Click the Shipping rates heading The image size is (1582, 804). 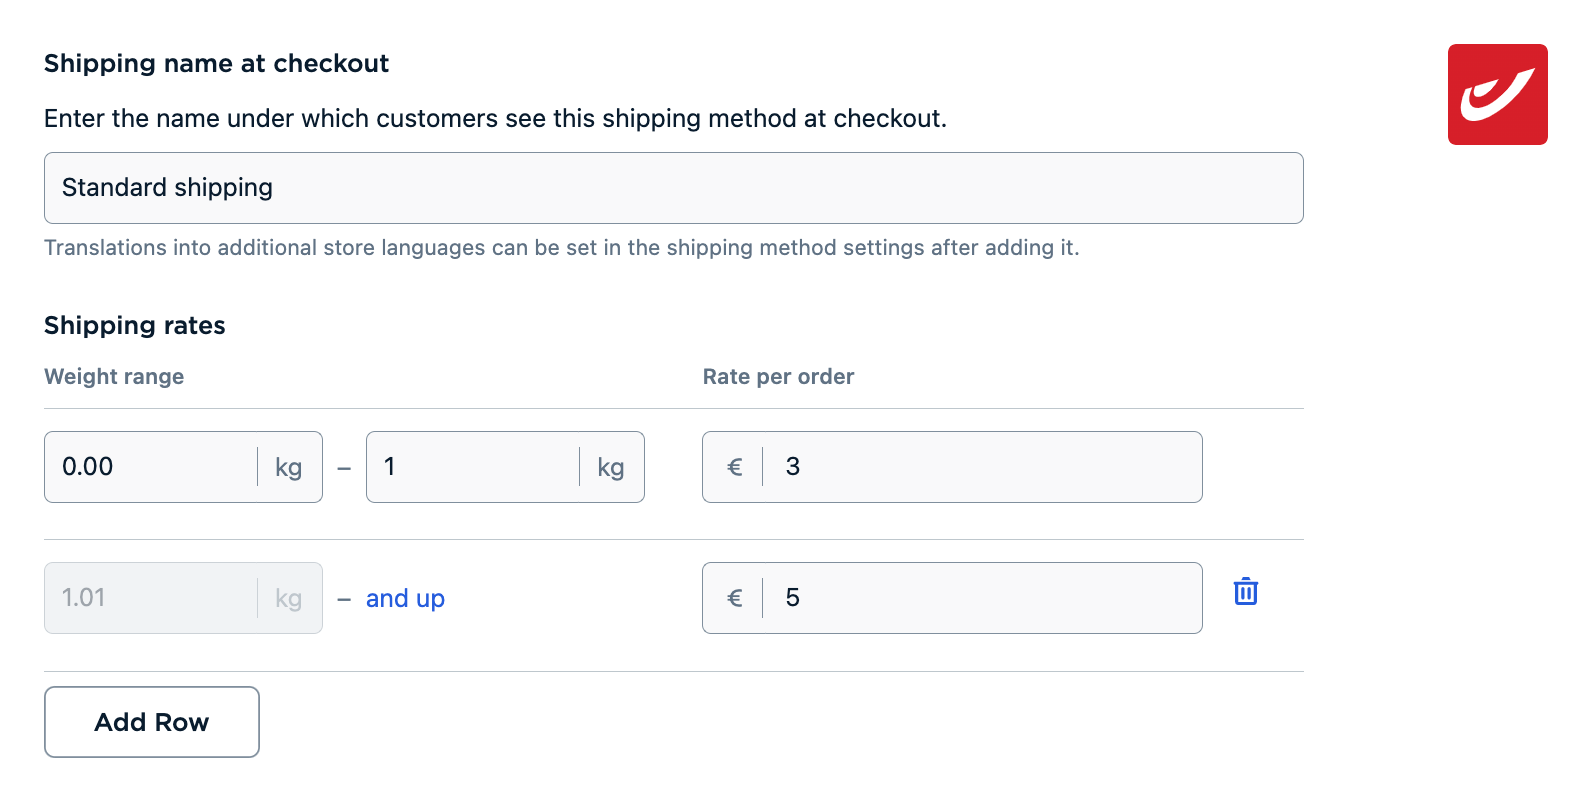pos(135,326)
